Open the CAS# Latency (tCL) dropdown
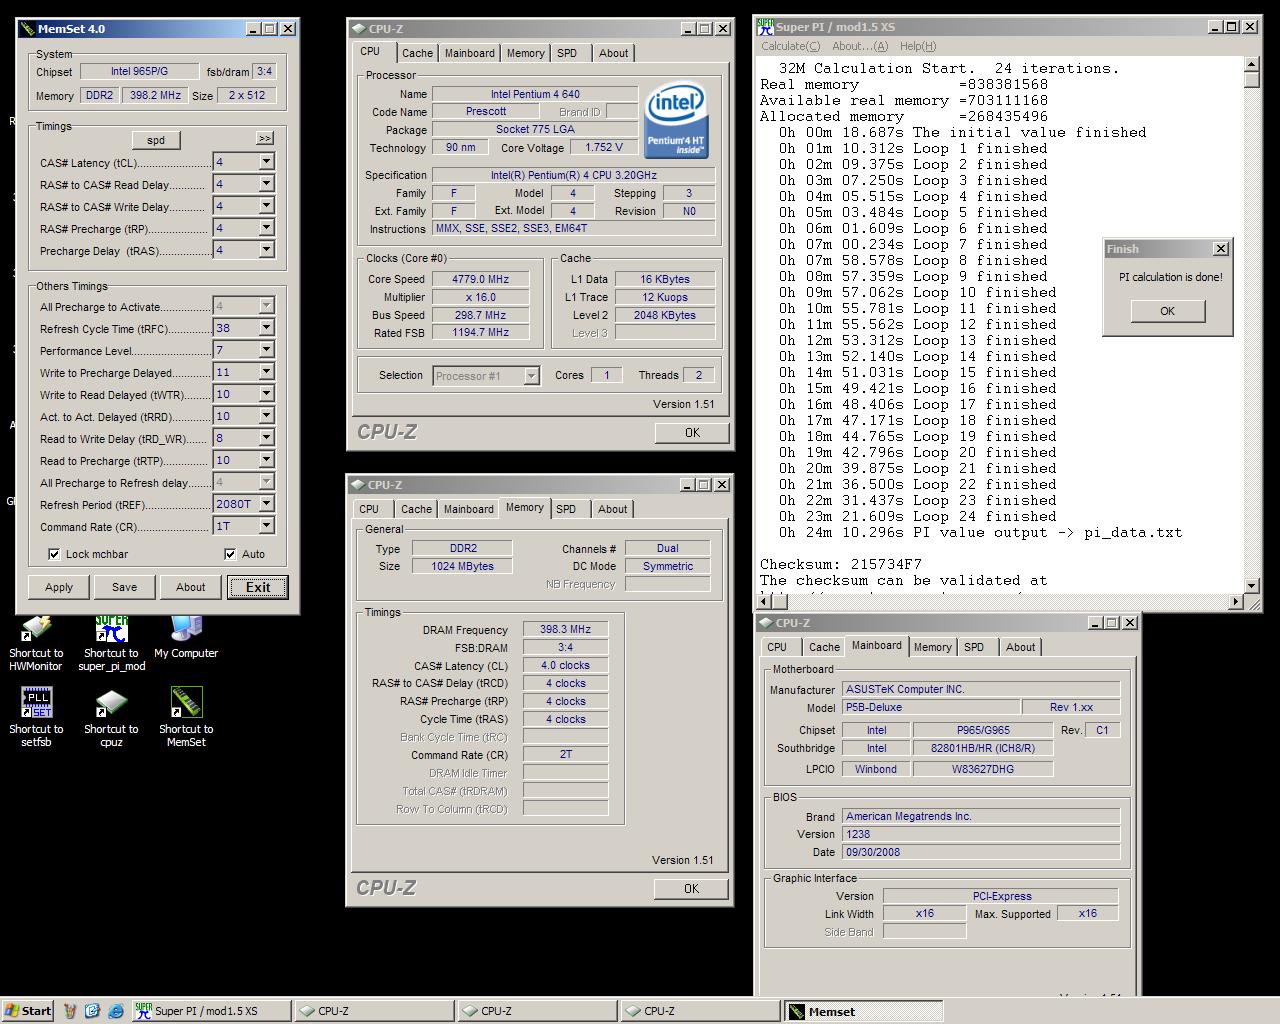 point(266,162)
